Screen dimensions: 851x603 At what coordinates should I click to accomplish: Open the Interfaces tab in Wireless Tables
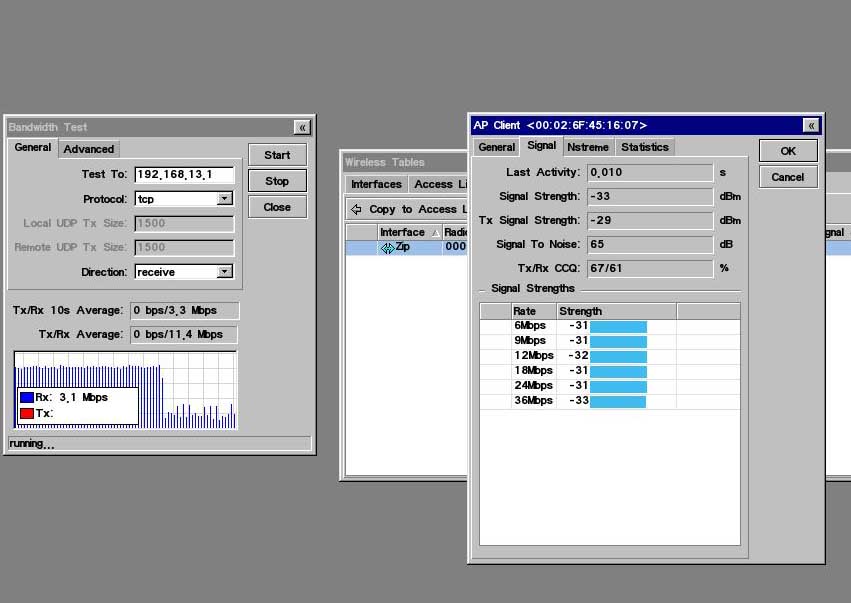tap(376, 184)
